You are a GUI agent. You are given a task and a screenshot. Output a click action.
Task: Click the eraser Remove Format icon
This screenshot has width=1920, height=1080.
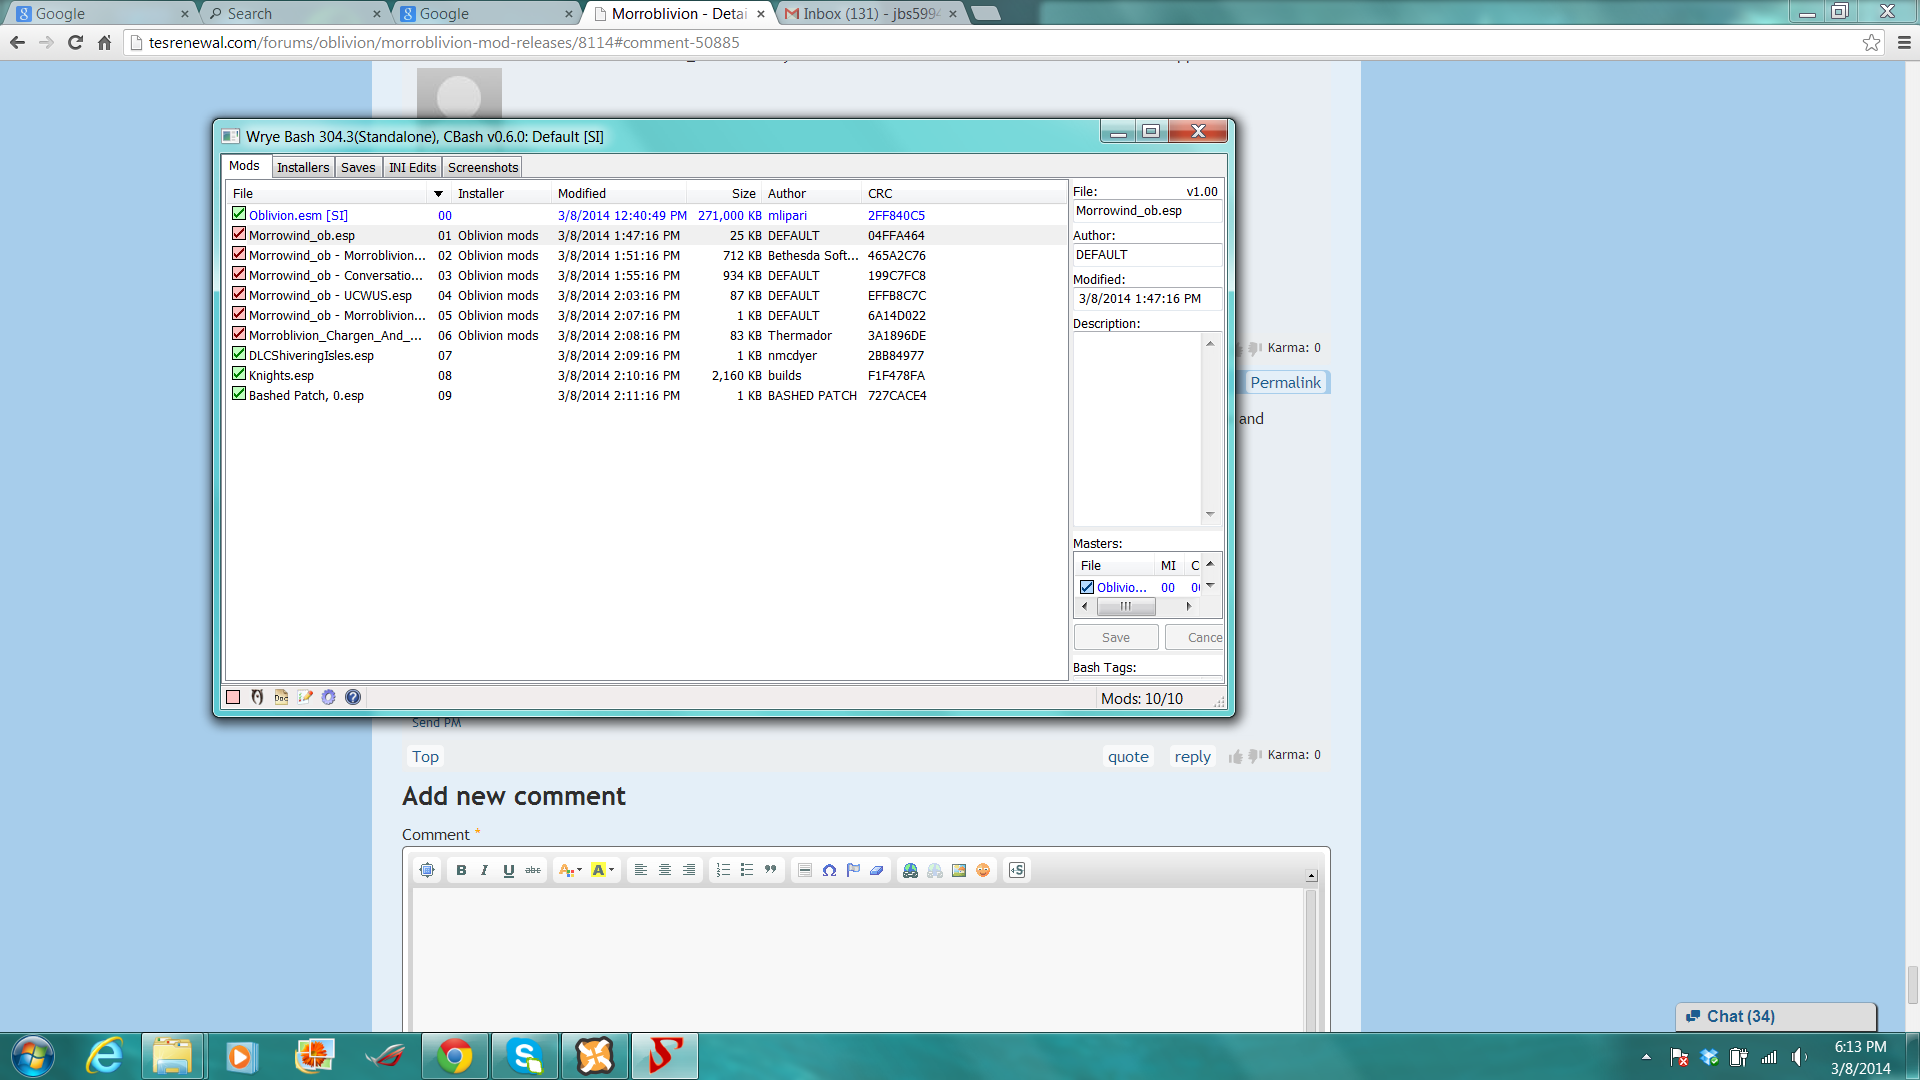click(877, 870)
